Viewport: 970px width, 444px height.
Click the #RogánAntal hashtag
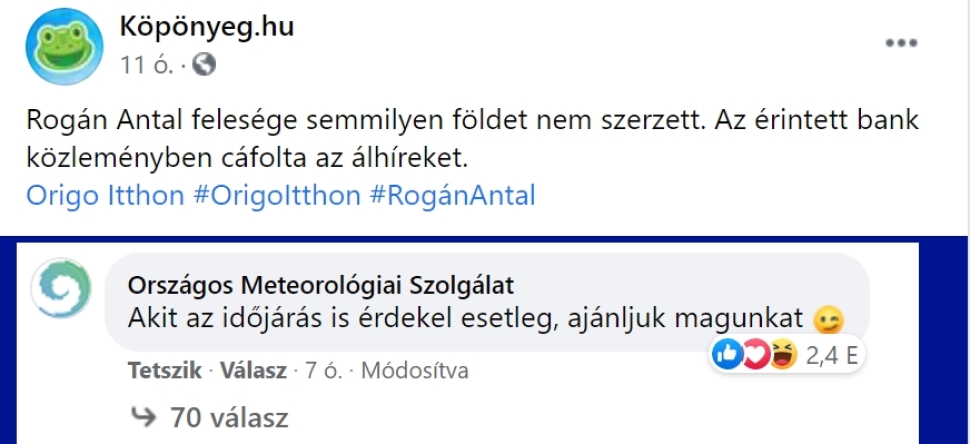[x=452, y=195]
